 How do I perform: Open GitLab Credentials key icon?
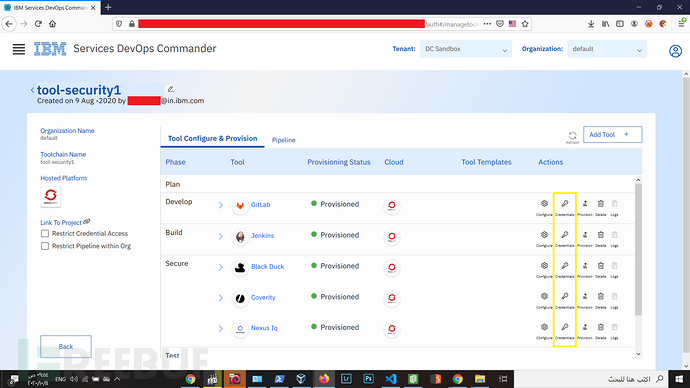tap(565, 204)
